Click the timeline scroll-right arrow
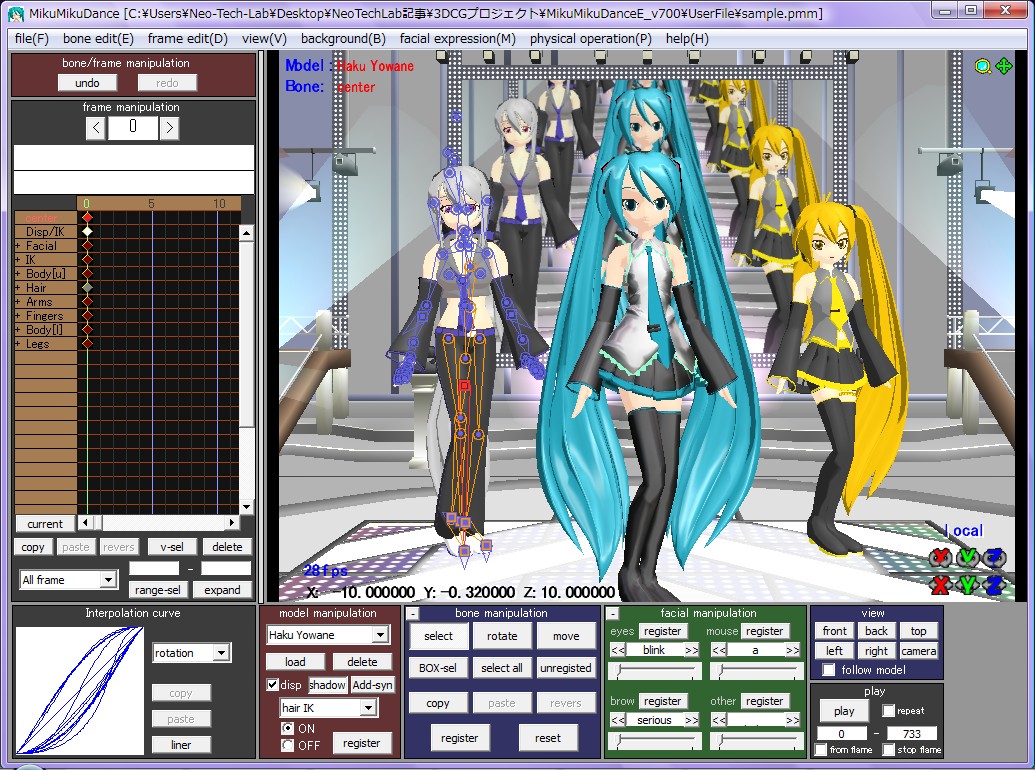Viewport: 1035px width, 770px height. pos(232,523)
